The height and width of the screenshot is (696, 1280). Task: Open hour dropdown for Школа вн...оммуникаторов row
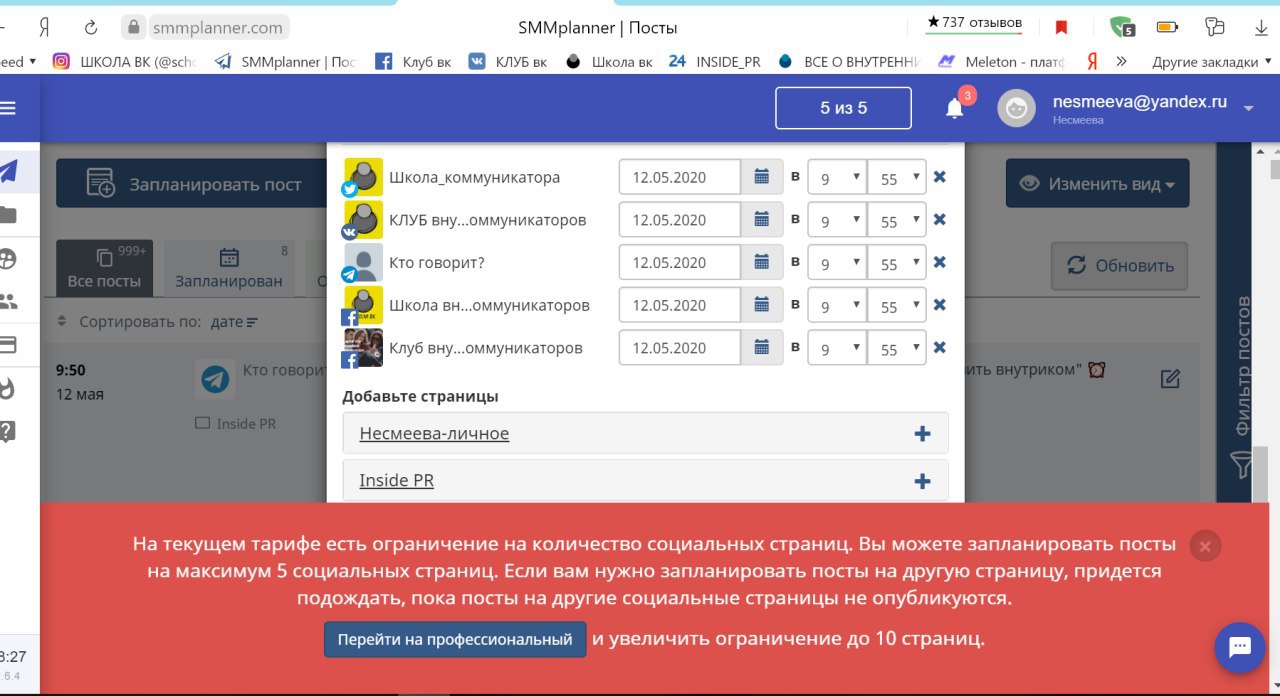pyautogui.click(x=837, y=305)
